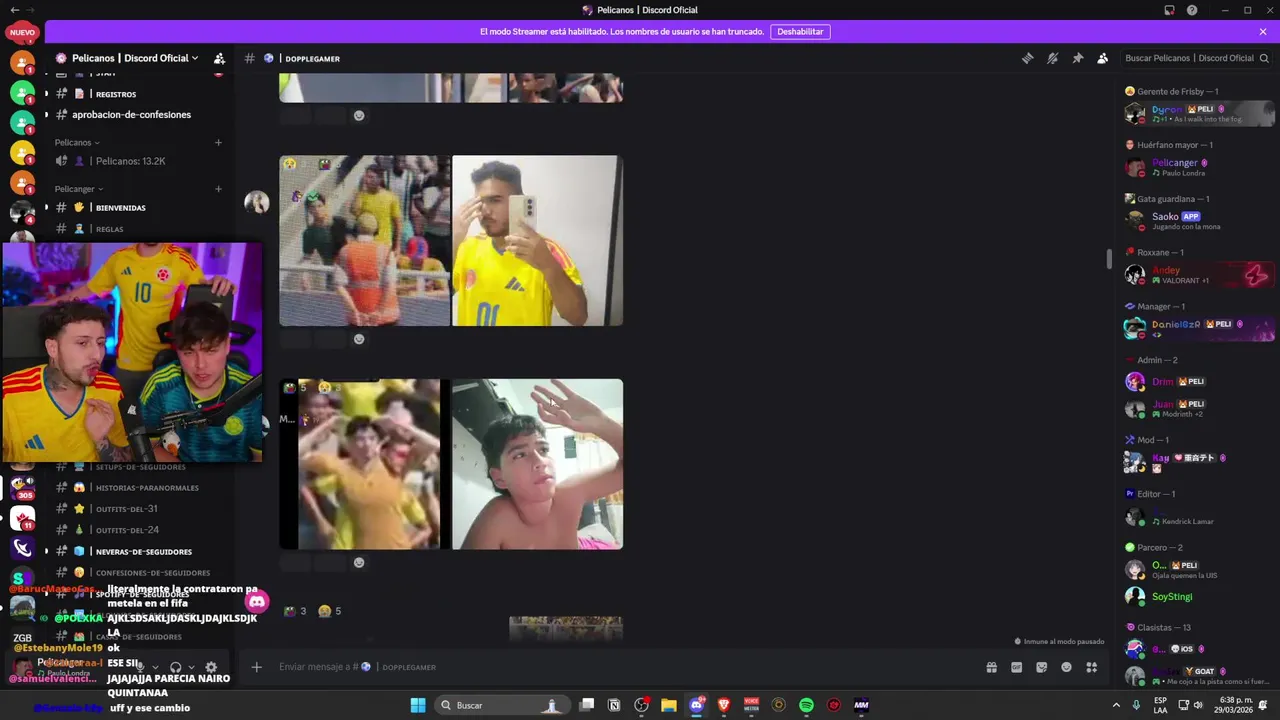
Task: Open Juan member under Admin
Action: pyautogui.click(x=1198, y=408)
